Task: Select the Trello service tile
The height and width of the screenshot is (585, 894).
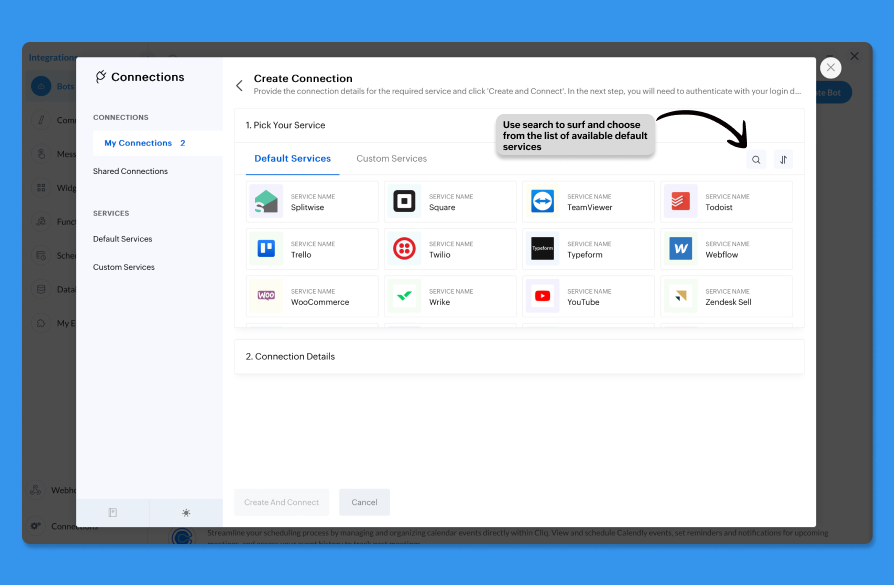Action: [x=312, y=249]
